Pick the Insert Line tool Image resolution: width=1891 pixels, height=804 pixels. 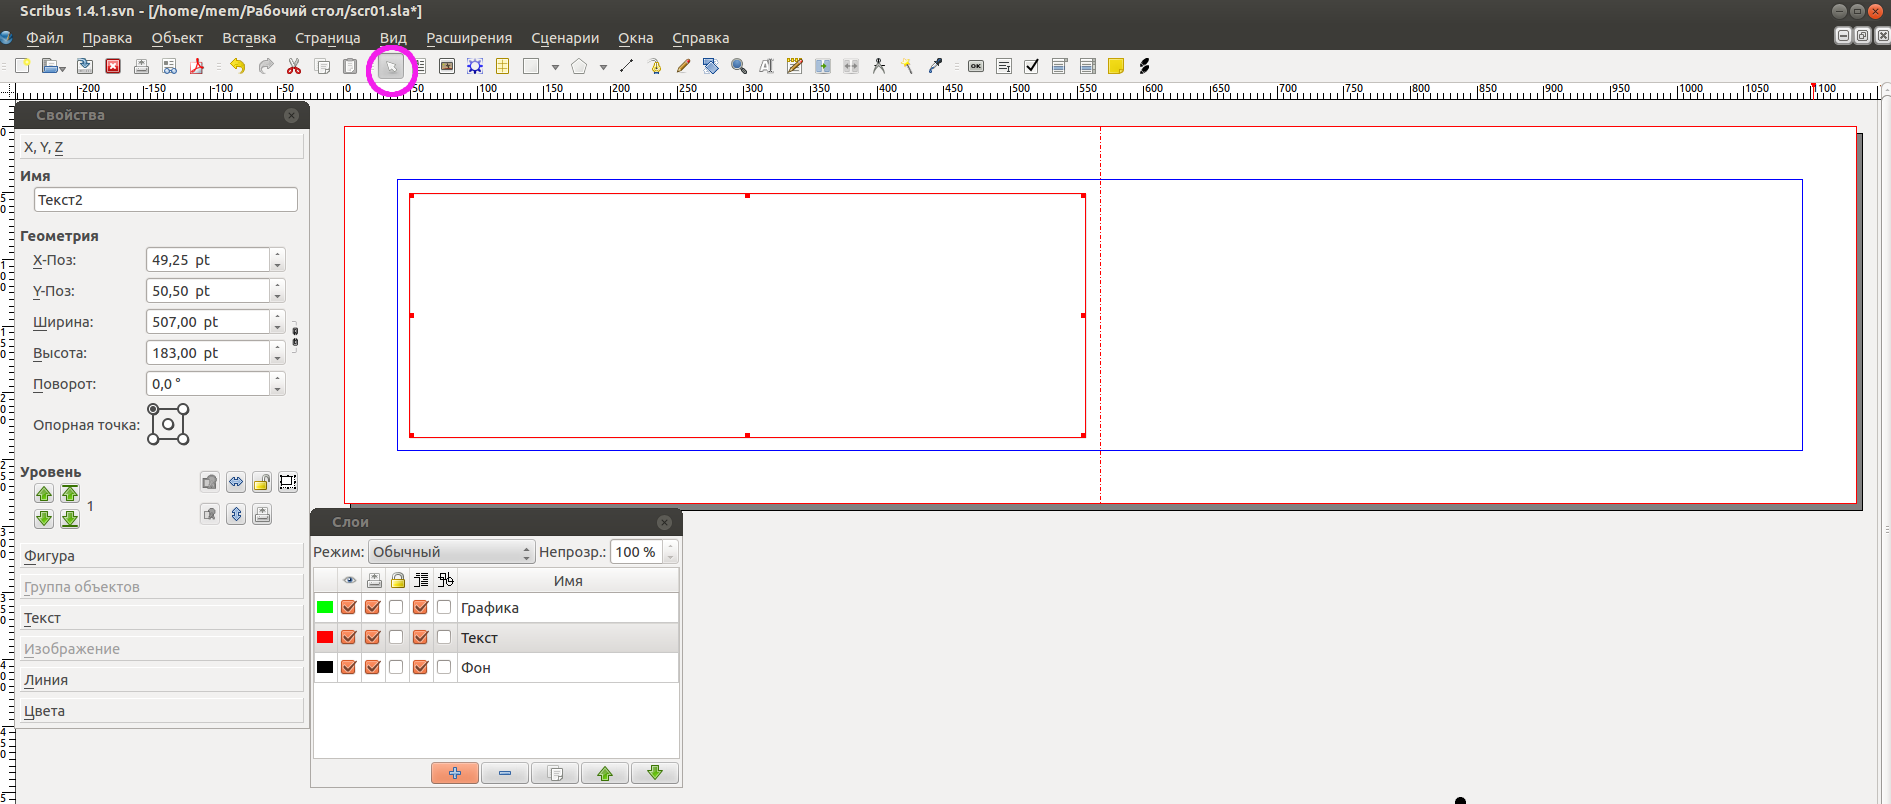[x=627, y=66]
